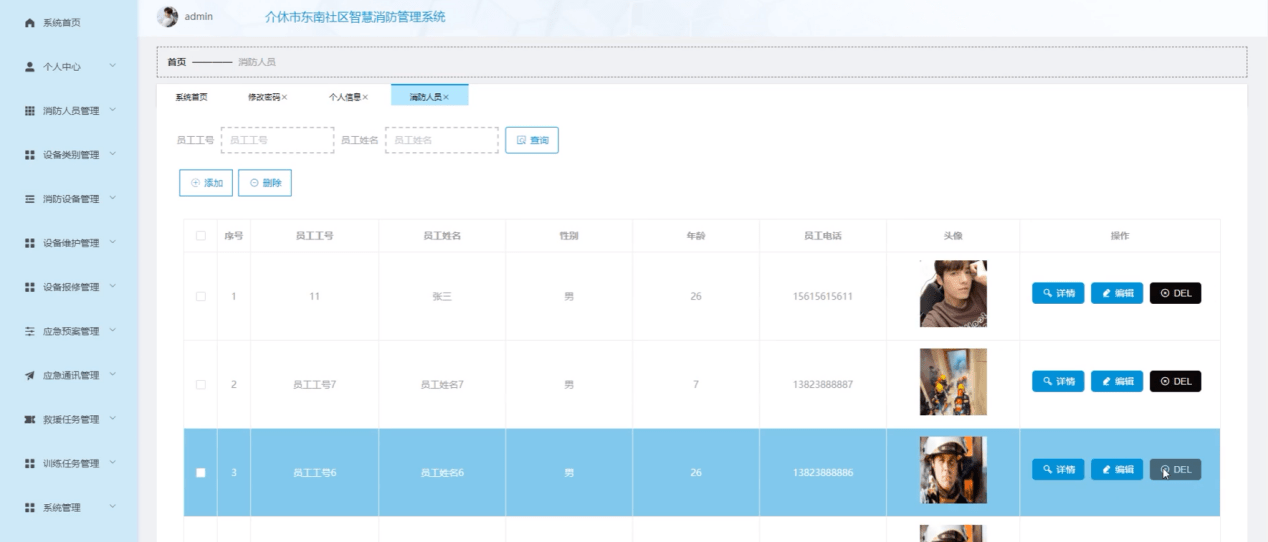This screenshot has width=1268, height=542.
Task: Open 训练任务管理 in the sidebar
Action: point(71,463)
